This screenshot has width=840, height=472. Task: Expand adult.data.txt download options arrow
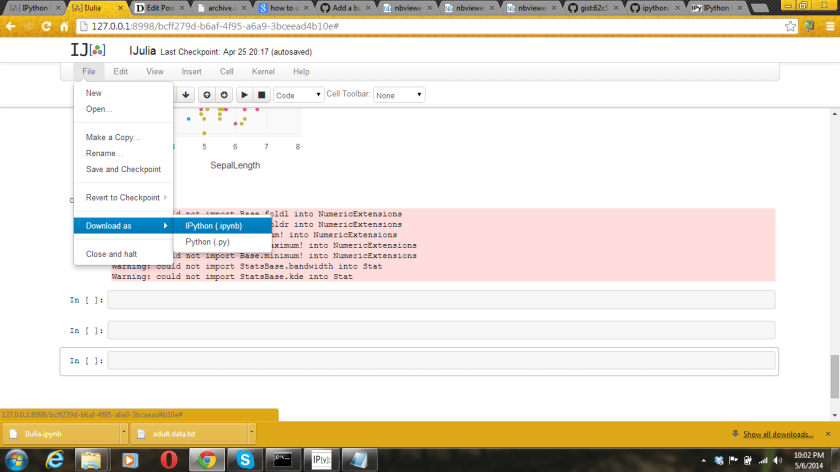click(x=251, y=434)
